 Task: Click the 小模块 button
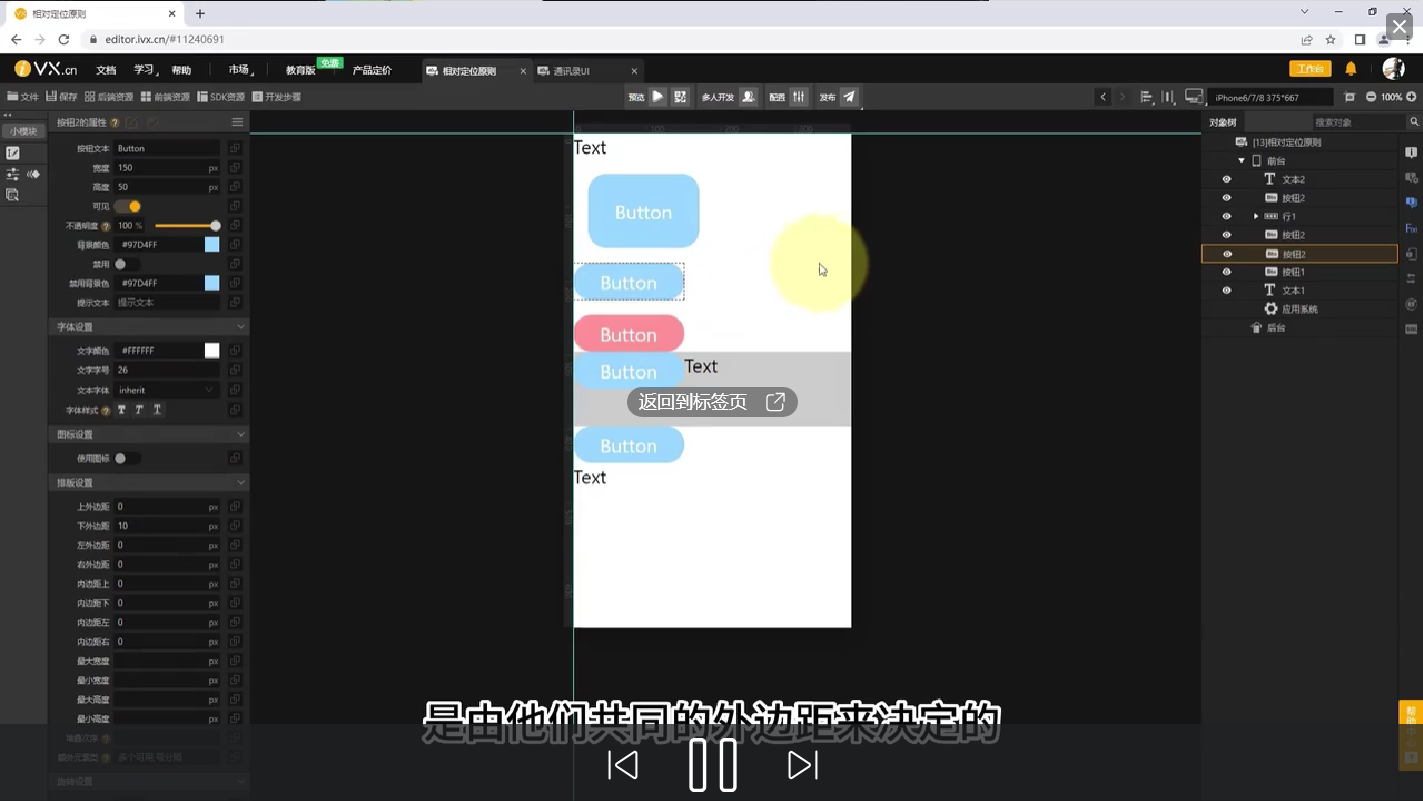24,131
